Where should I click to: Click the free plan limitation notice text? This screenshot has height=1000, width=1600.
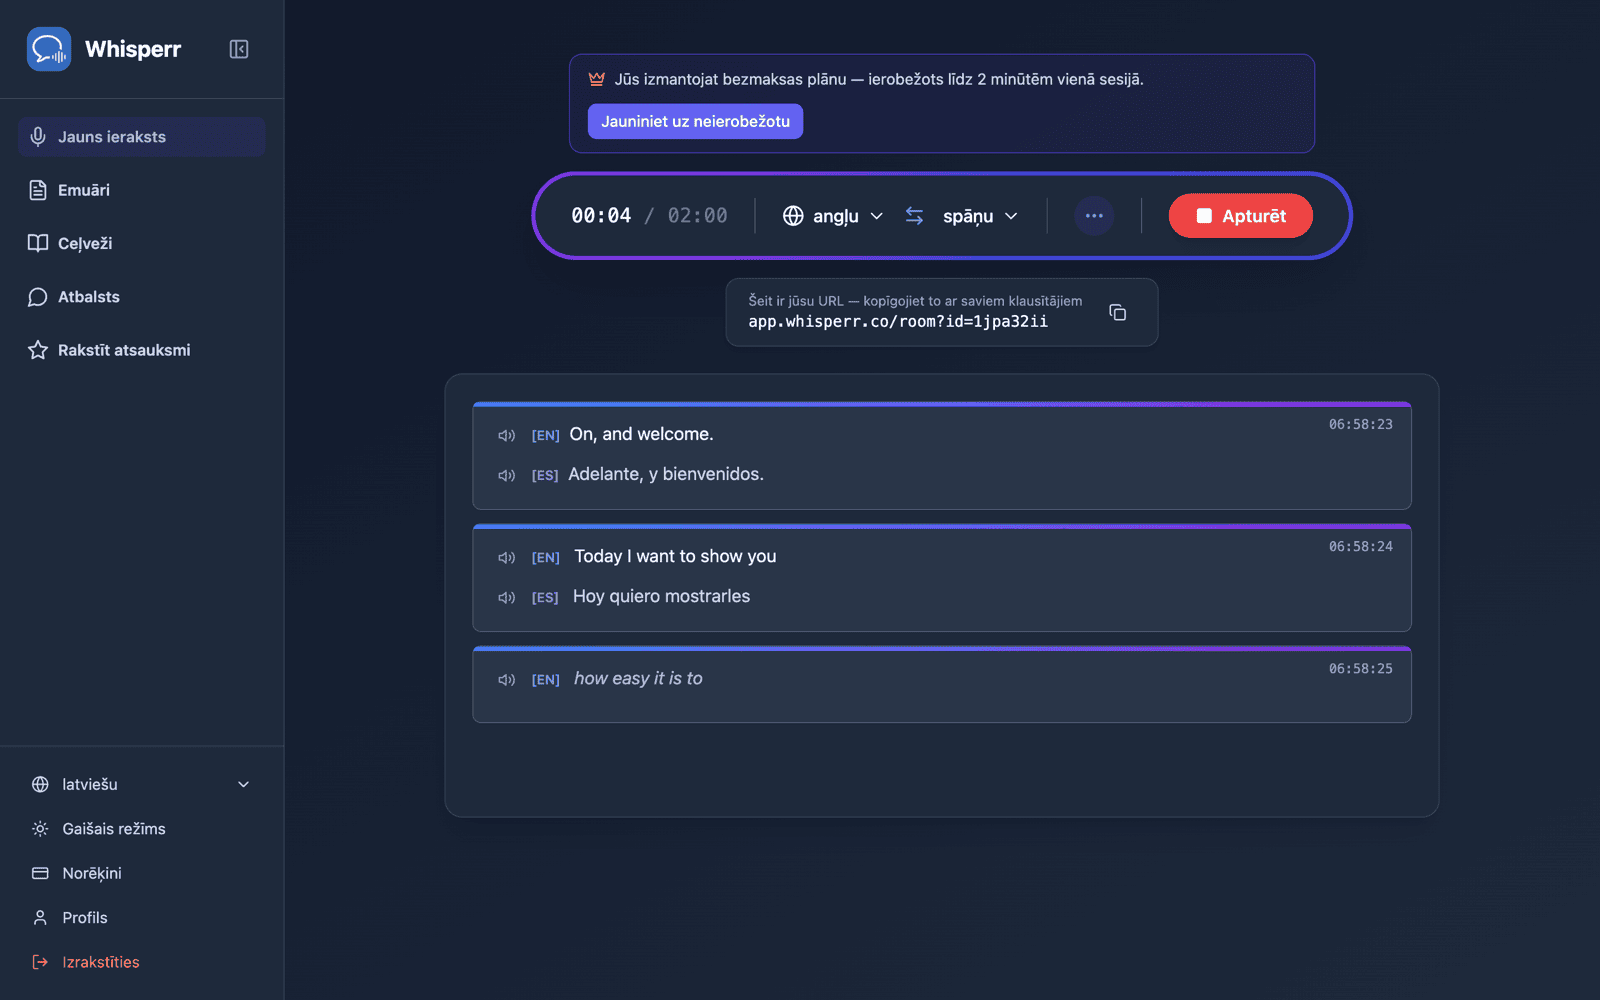879,79
